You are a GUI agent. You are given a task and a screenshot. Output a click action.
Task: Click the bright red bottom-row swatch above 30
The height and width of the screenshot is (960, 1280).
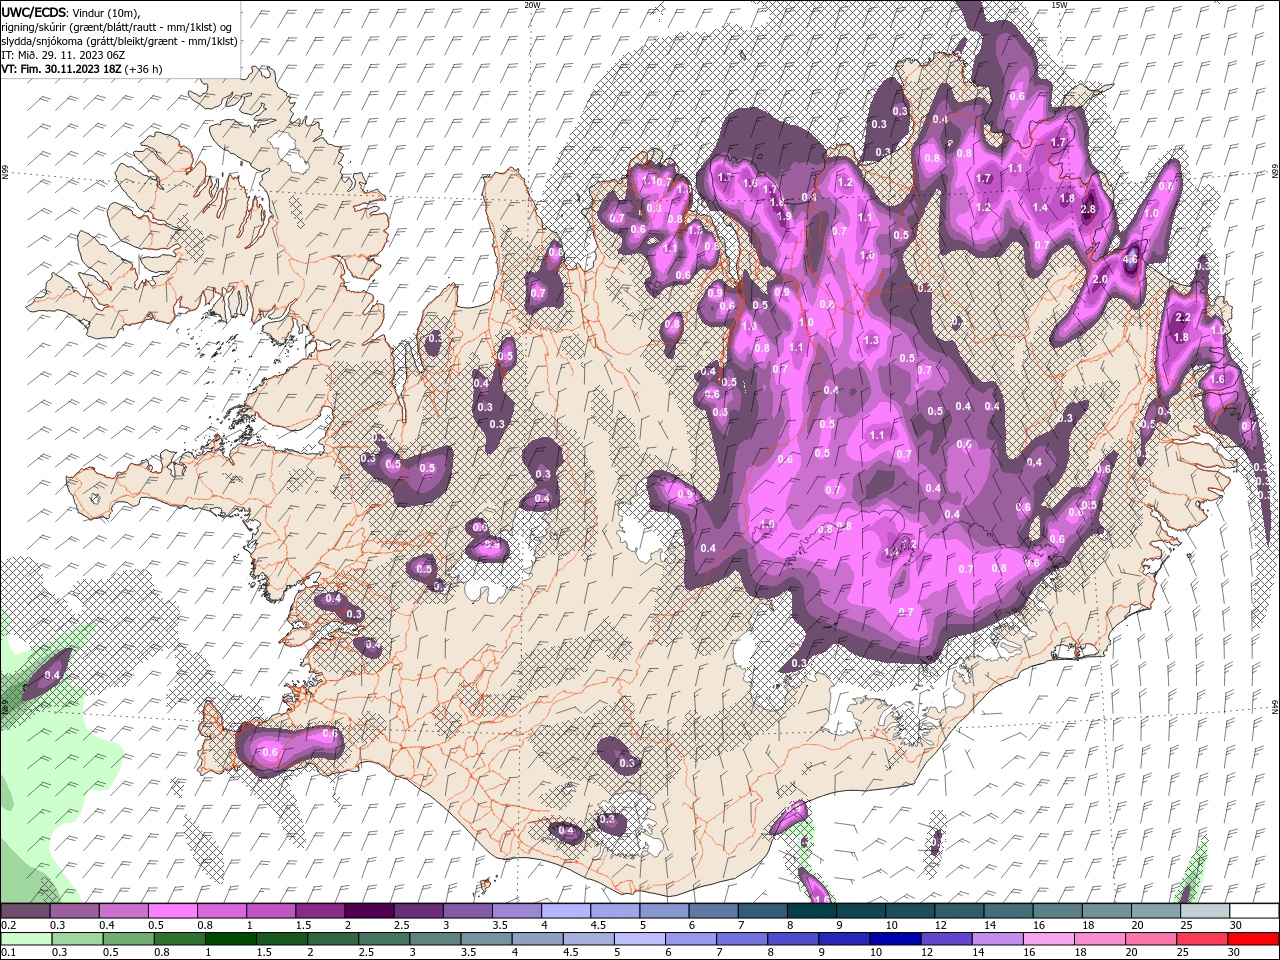[x=1253, y=939]
